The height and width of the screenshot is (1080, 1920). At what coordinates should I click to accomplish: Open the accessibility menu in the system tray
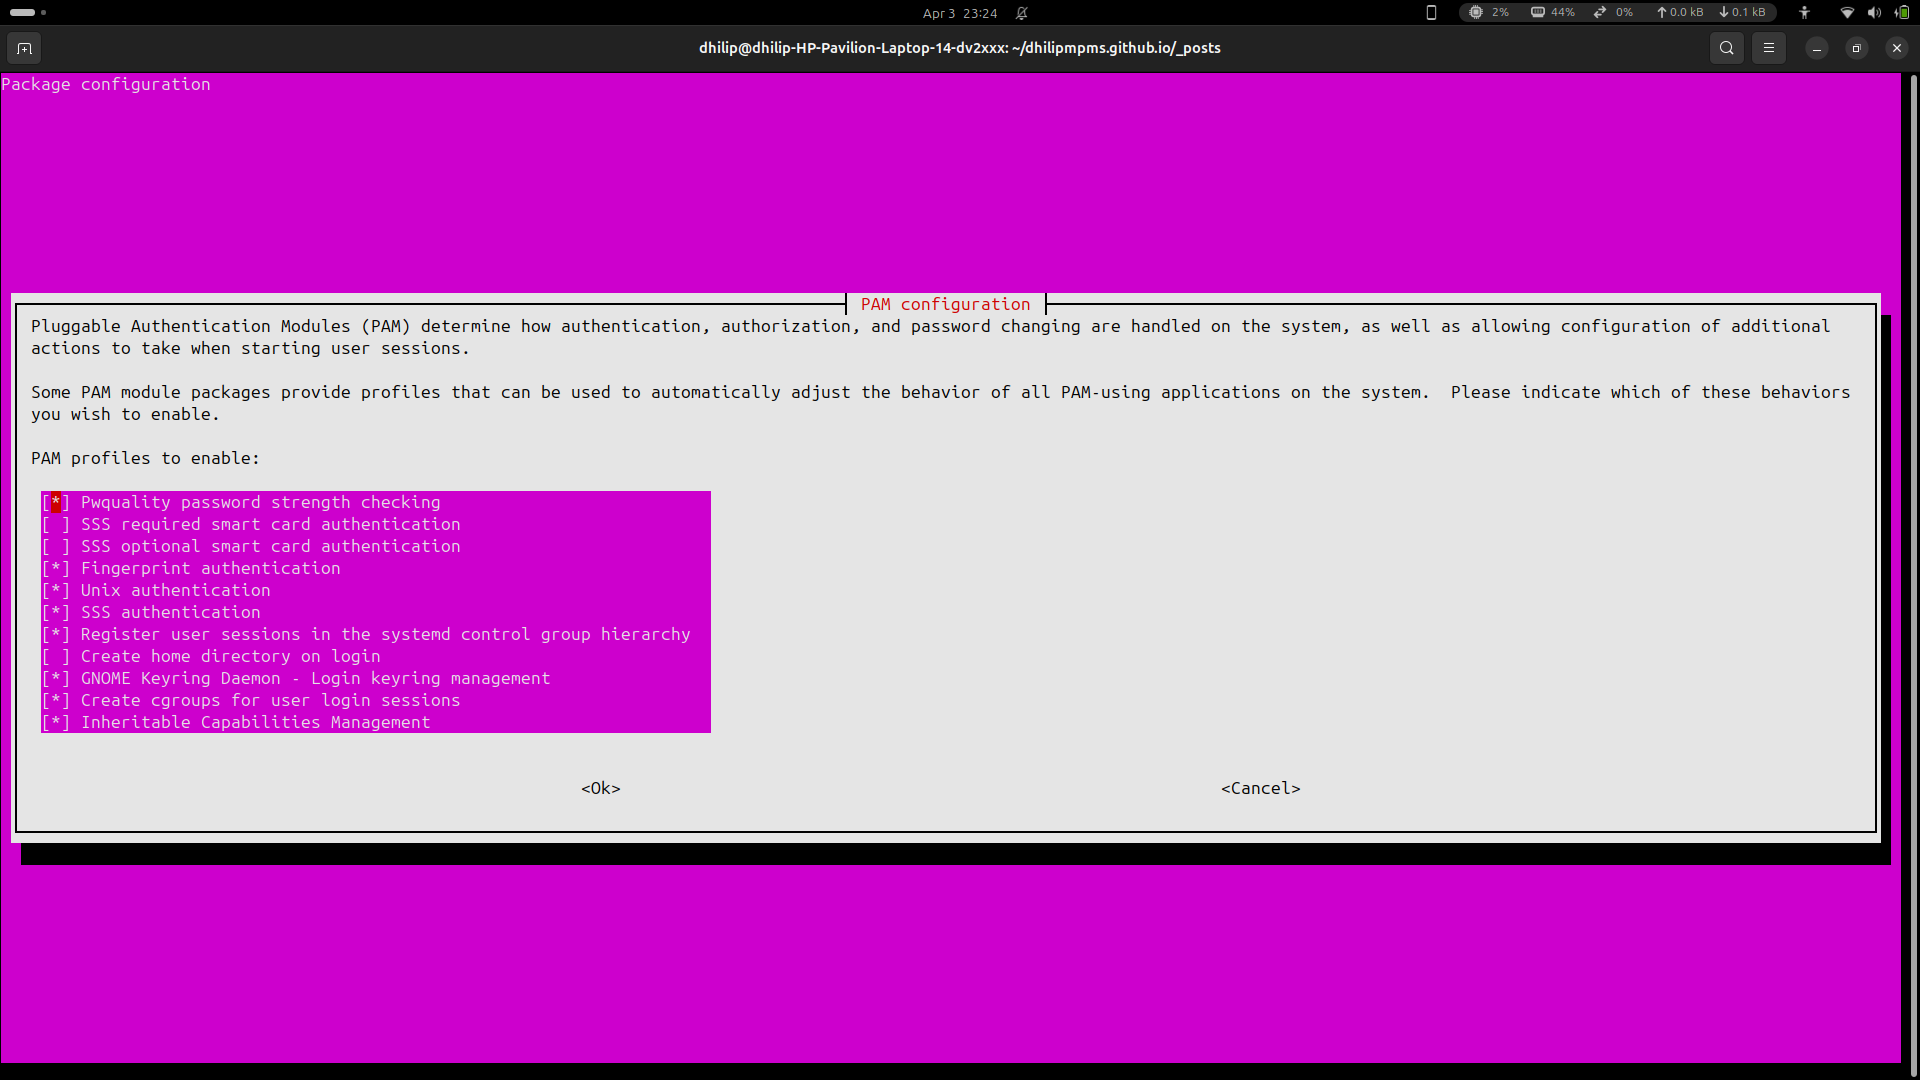coord(1804,13)
